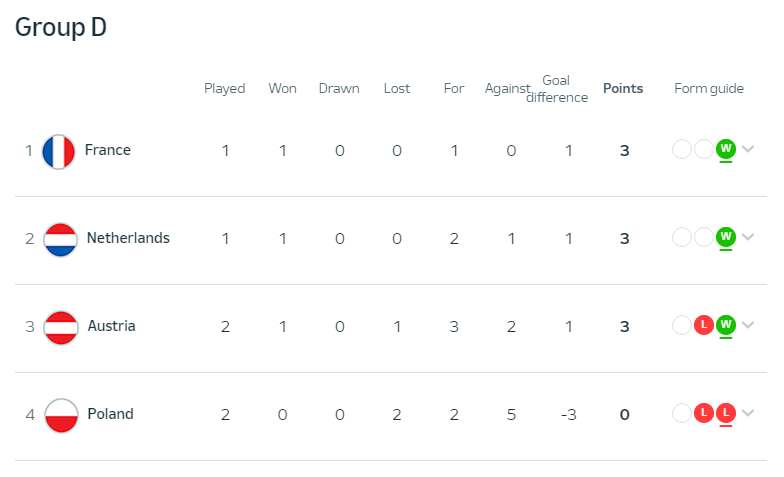Click Austria's green W form badge
This screenshot has height=477, width=784.
tap(726, 325)
